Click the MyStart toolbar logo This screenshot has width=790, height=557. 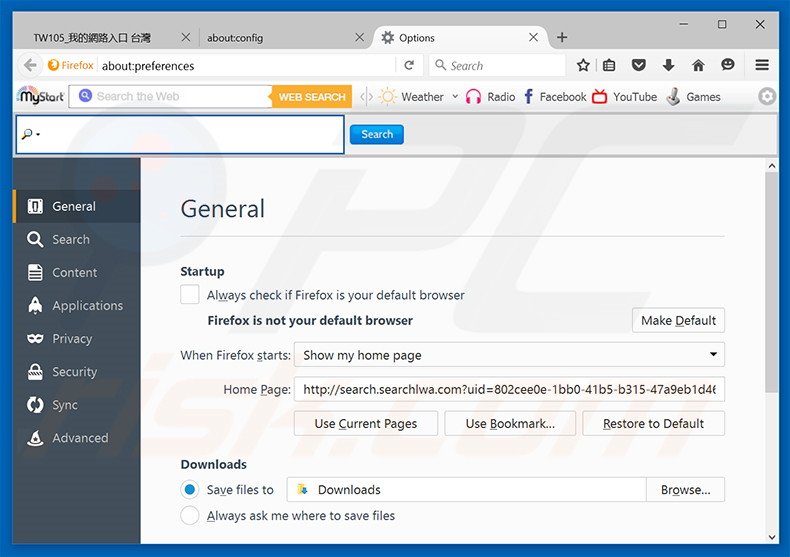click(40, 96)
